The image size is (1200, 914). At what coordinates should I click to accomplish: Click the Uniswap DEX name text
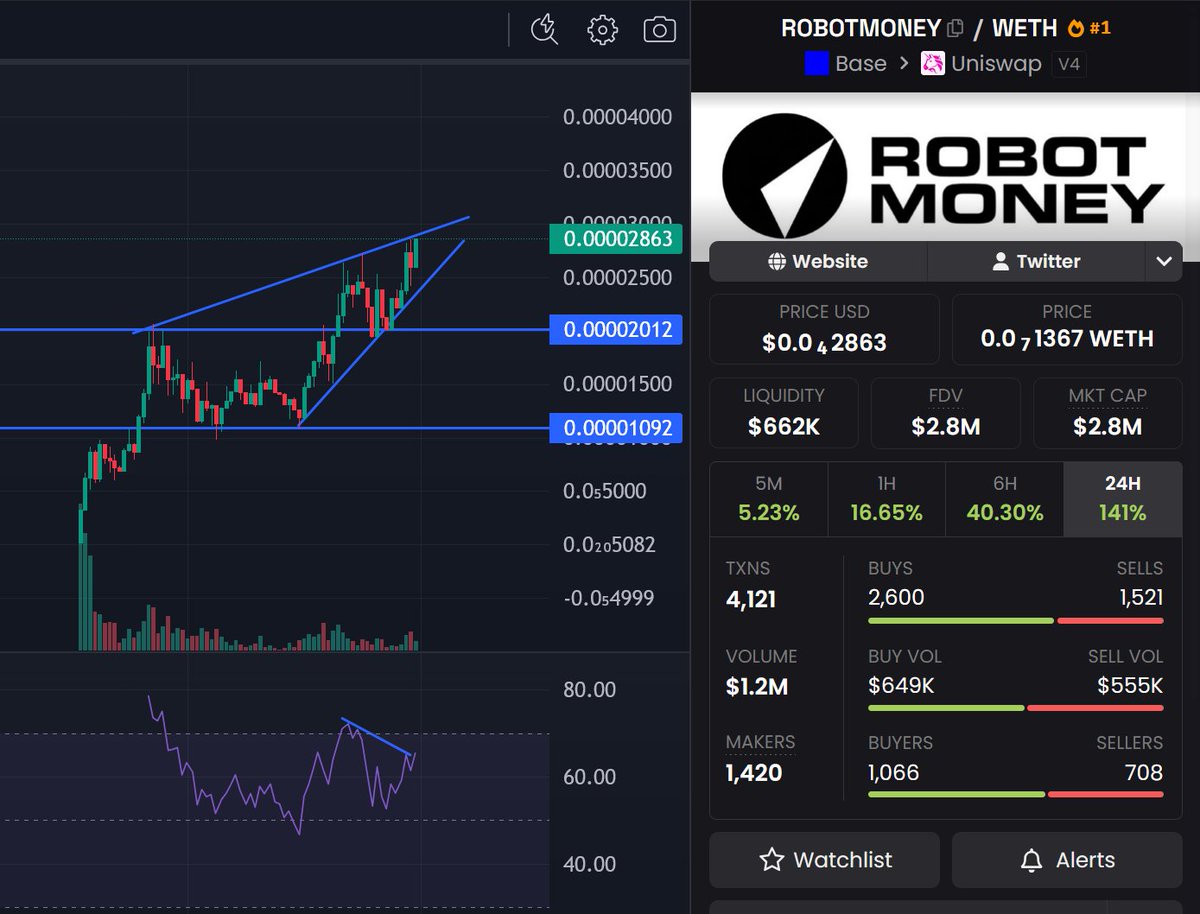[x=996, y=64]
